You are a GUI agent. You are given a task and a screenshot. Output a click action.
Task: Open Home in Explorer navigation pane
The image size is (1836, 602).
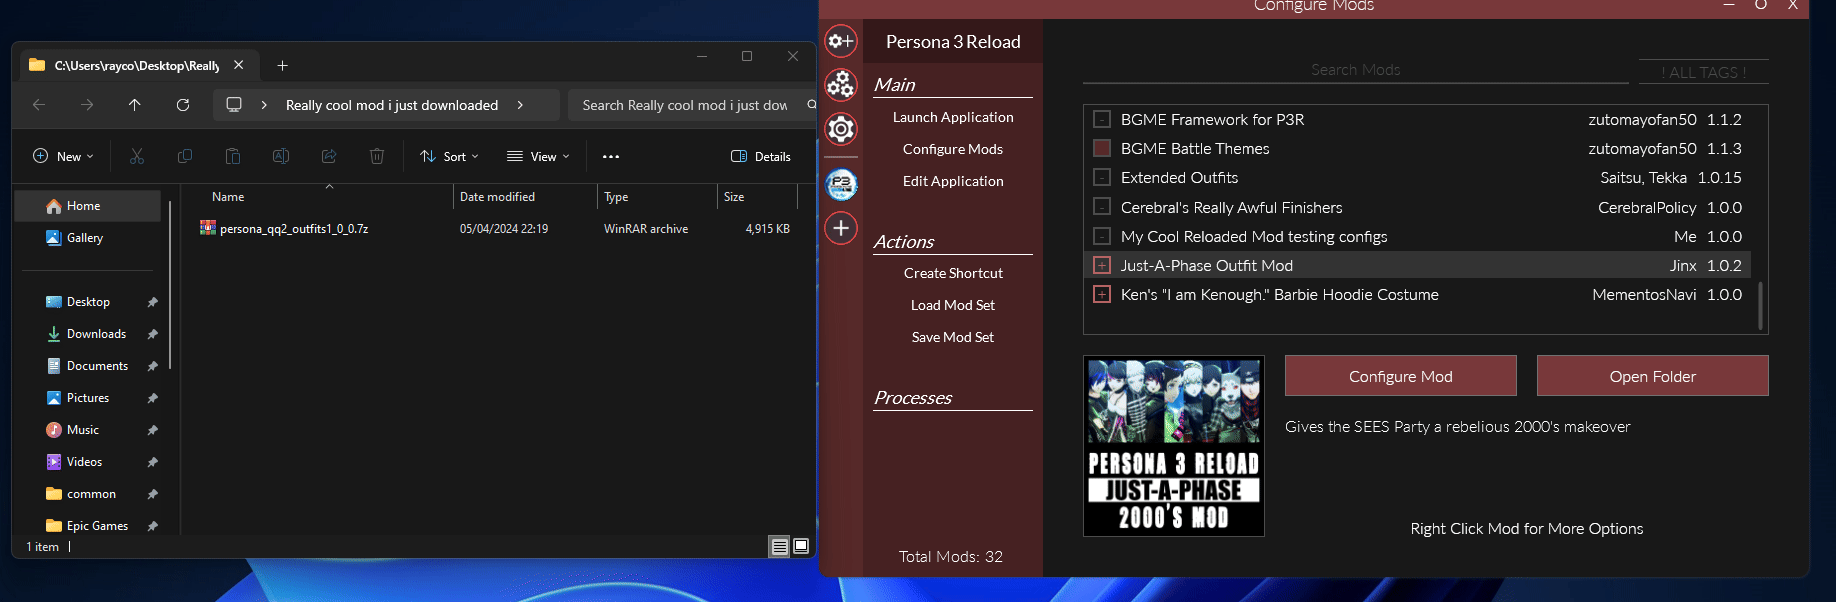tap(88, 206)
